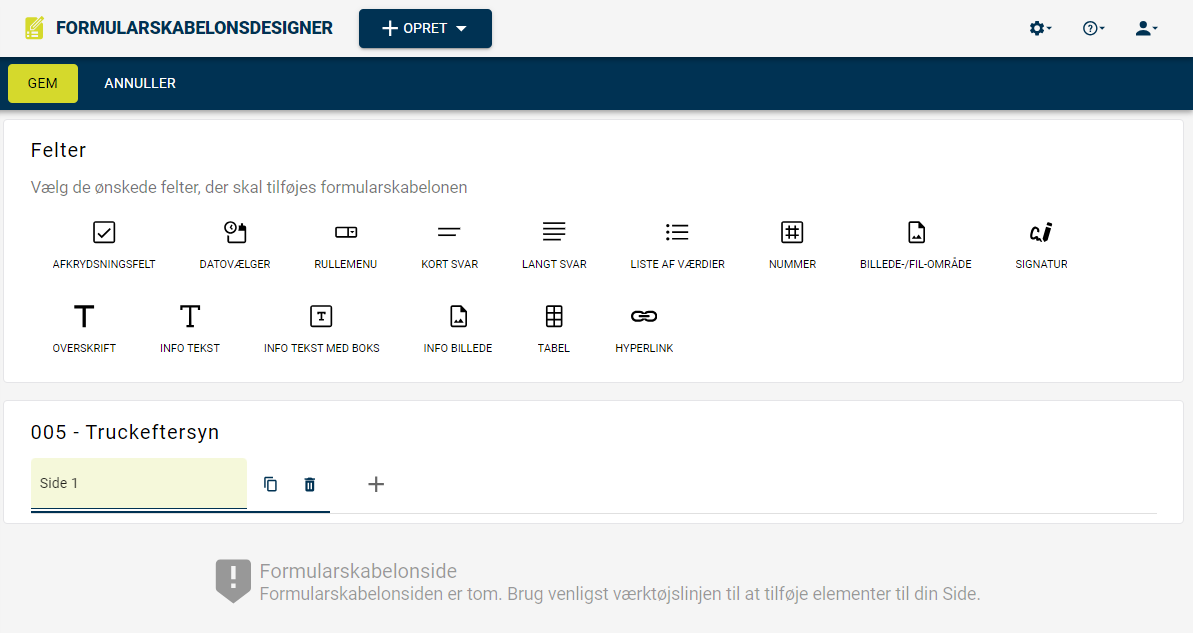Add an Info tekst med boks element
This screenshot has width=1193, height=633.
(x=322, y=329)
